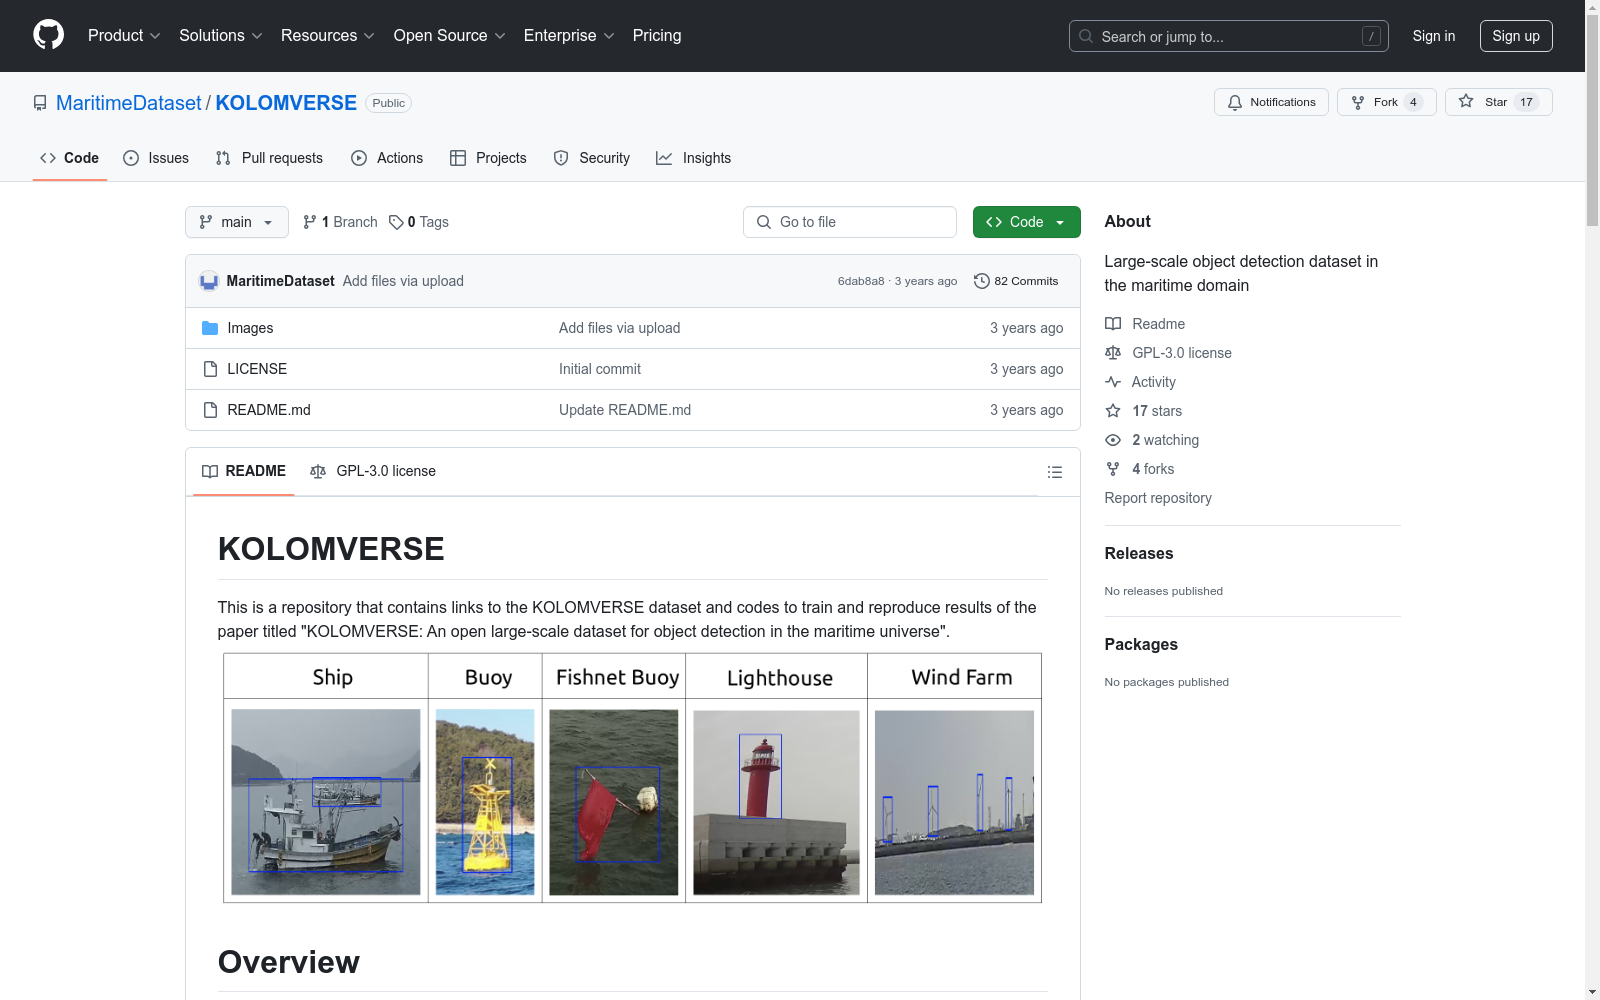1600x1000 pixels.
Task: Click the star count badge 17
Action: click(1526, 102)
